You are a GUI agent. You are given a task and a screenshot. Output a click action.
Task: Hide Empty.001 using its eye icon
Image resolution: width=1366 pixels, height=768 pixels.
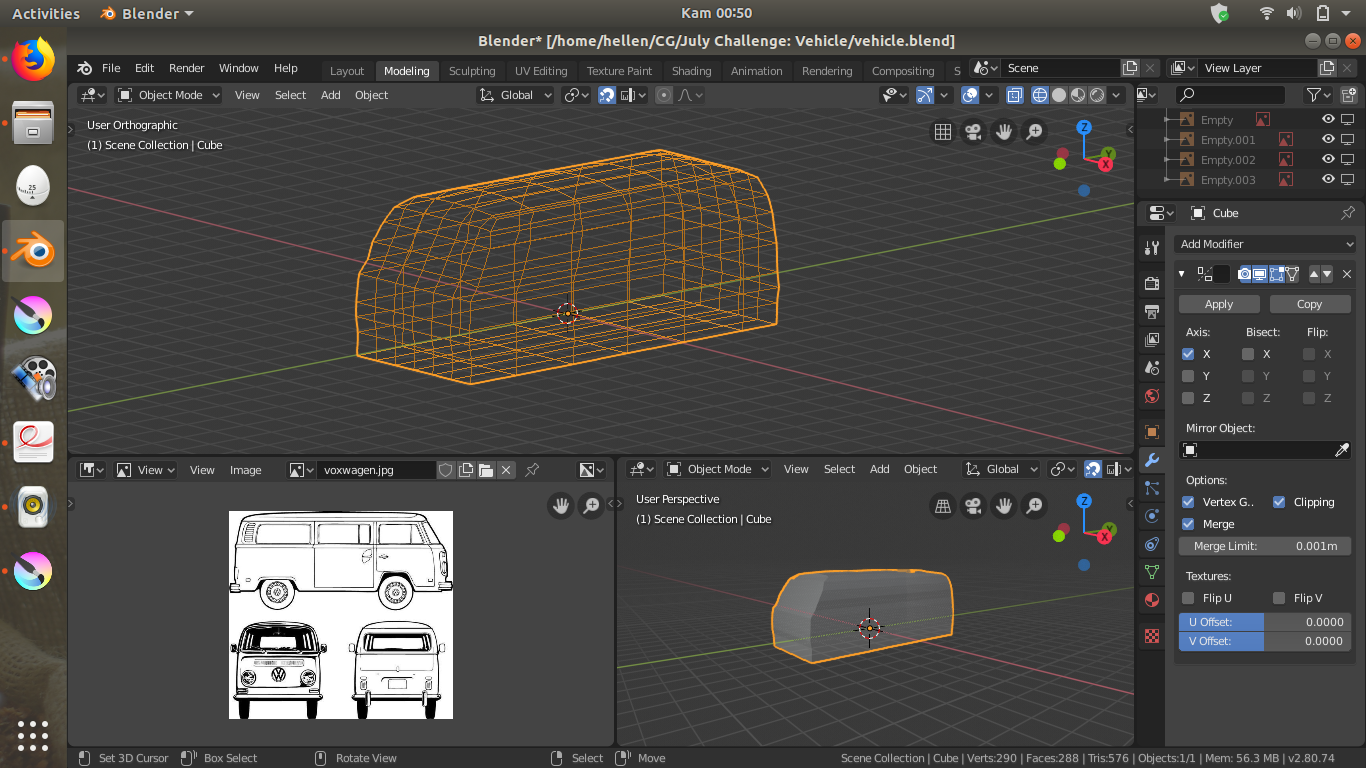(1328, 140)
